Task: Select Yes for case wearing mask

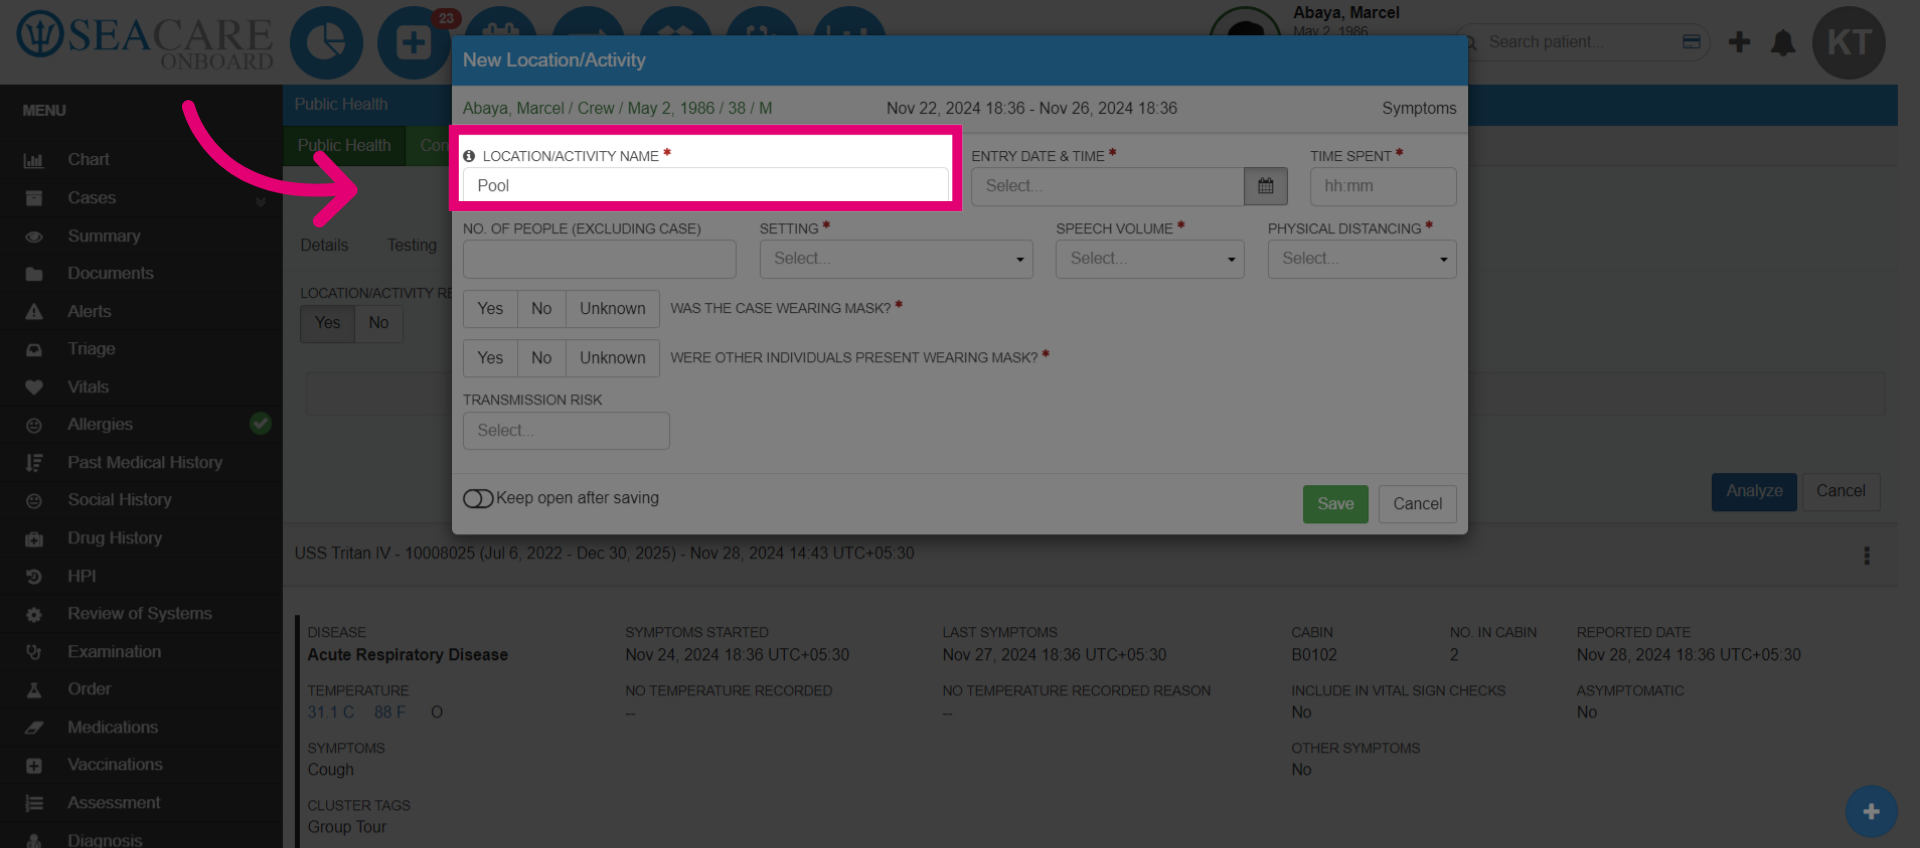Action: click(490, 308)
